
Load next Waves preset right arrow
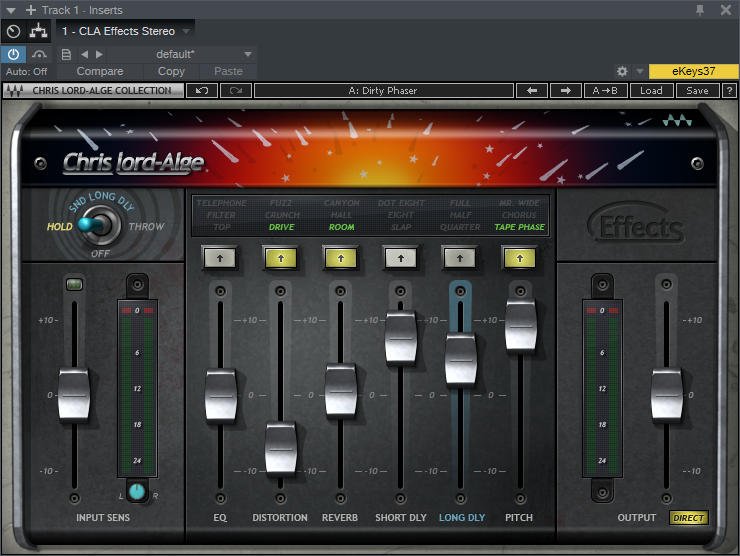tap(566, 90)
